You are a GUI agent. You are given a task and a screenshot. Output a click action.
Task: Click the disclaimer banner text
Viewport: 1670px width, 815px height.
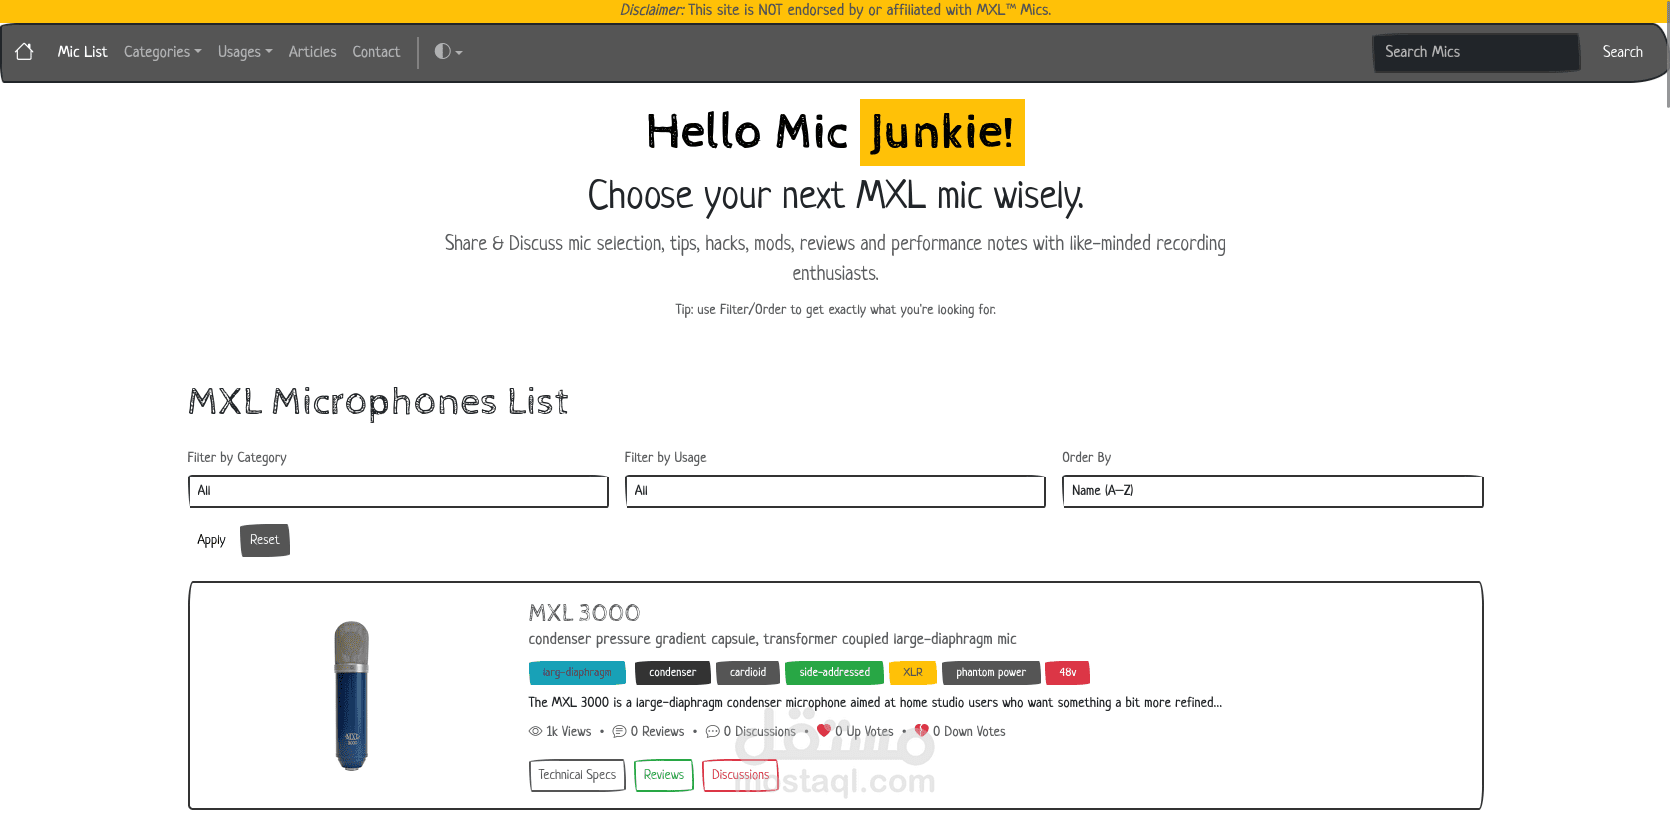point(835,10)
